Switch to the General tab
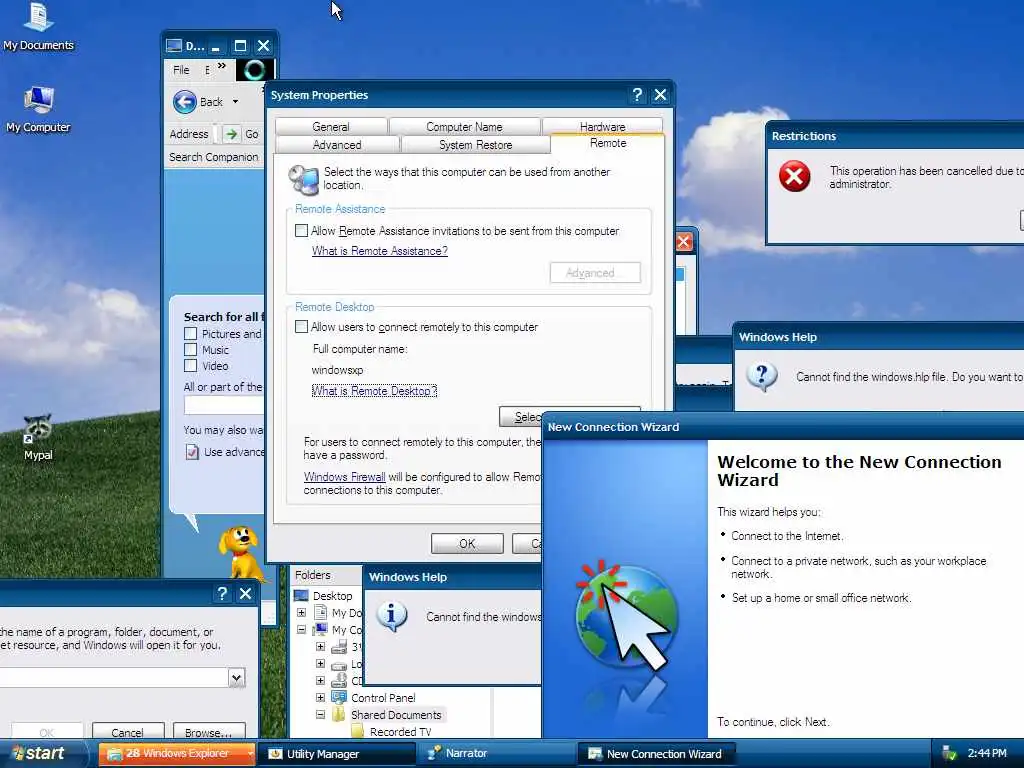The image size is (1024, 768). point(331,127)
